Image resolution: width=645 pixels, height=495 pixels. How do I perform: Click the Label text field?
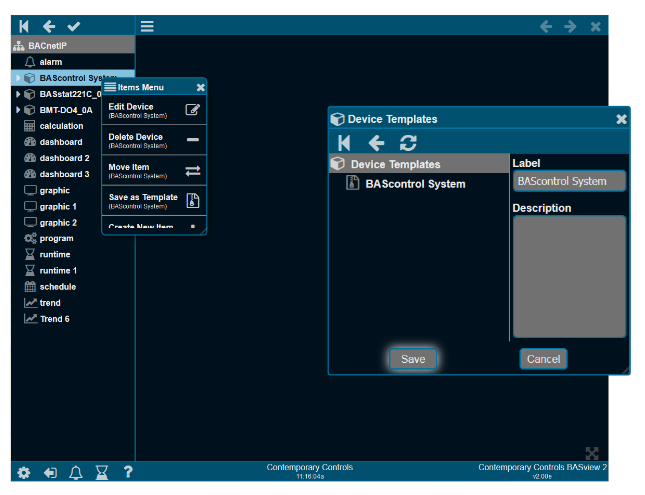point(568,181)
